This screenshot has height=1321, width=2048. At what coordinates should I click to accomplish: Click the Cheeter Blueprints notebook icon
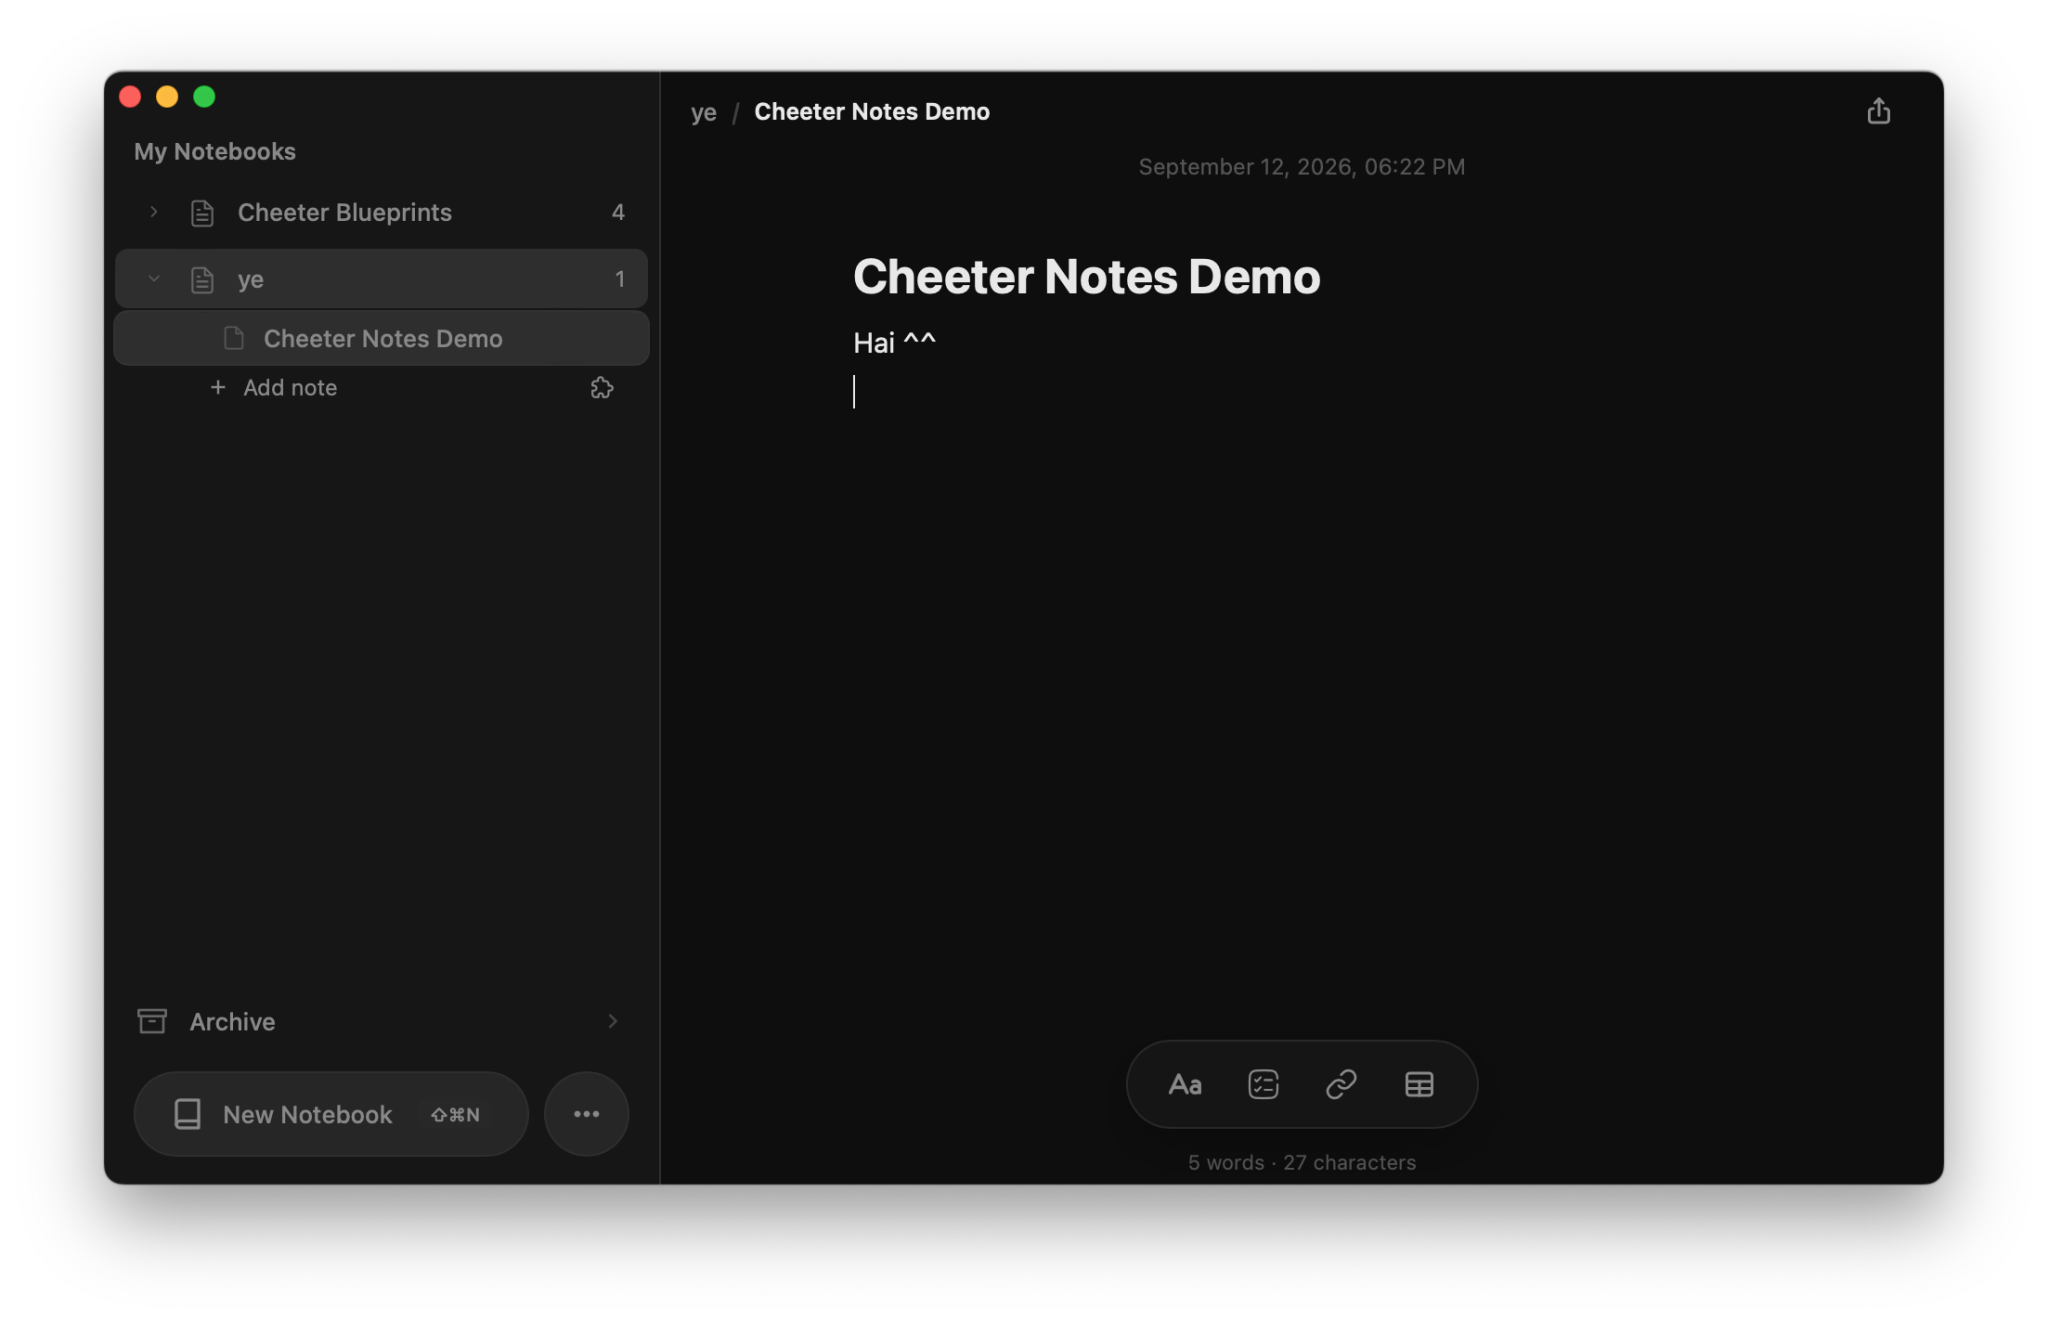202,212
